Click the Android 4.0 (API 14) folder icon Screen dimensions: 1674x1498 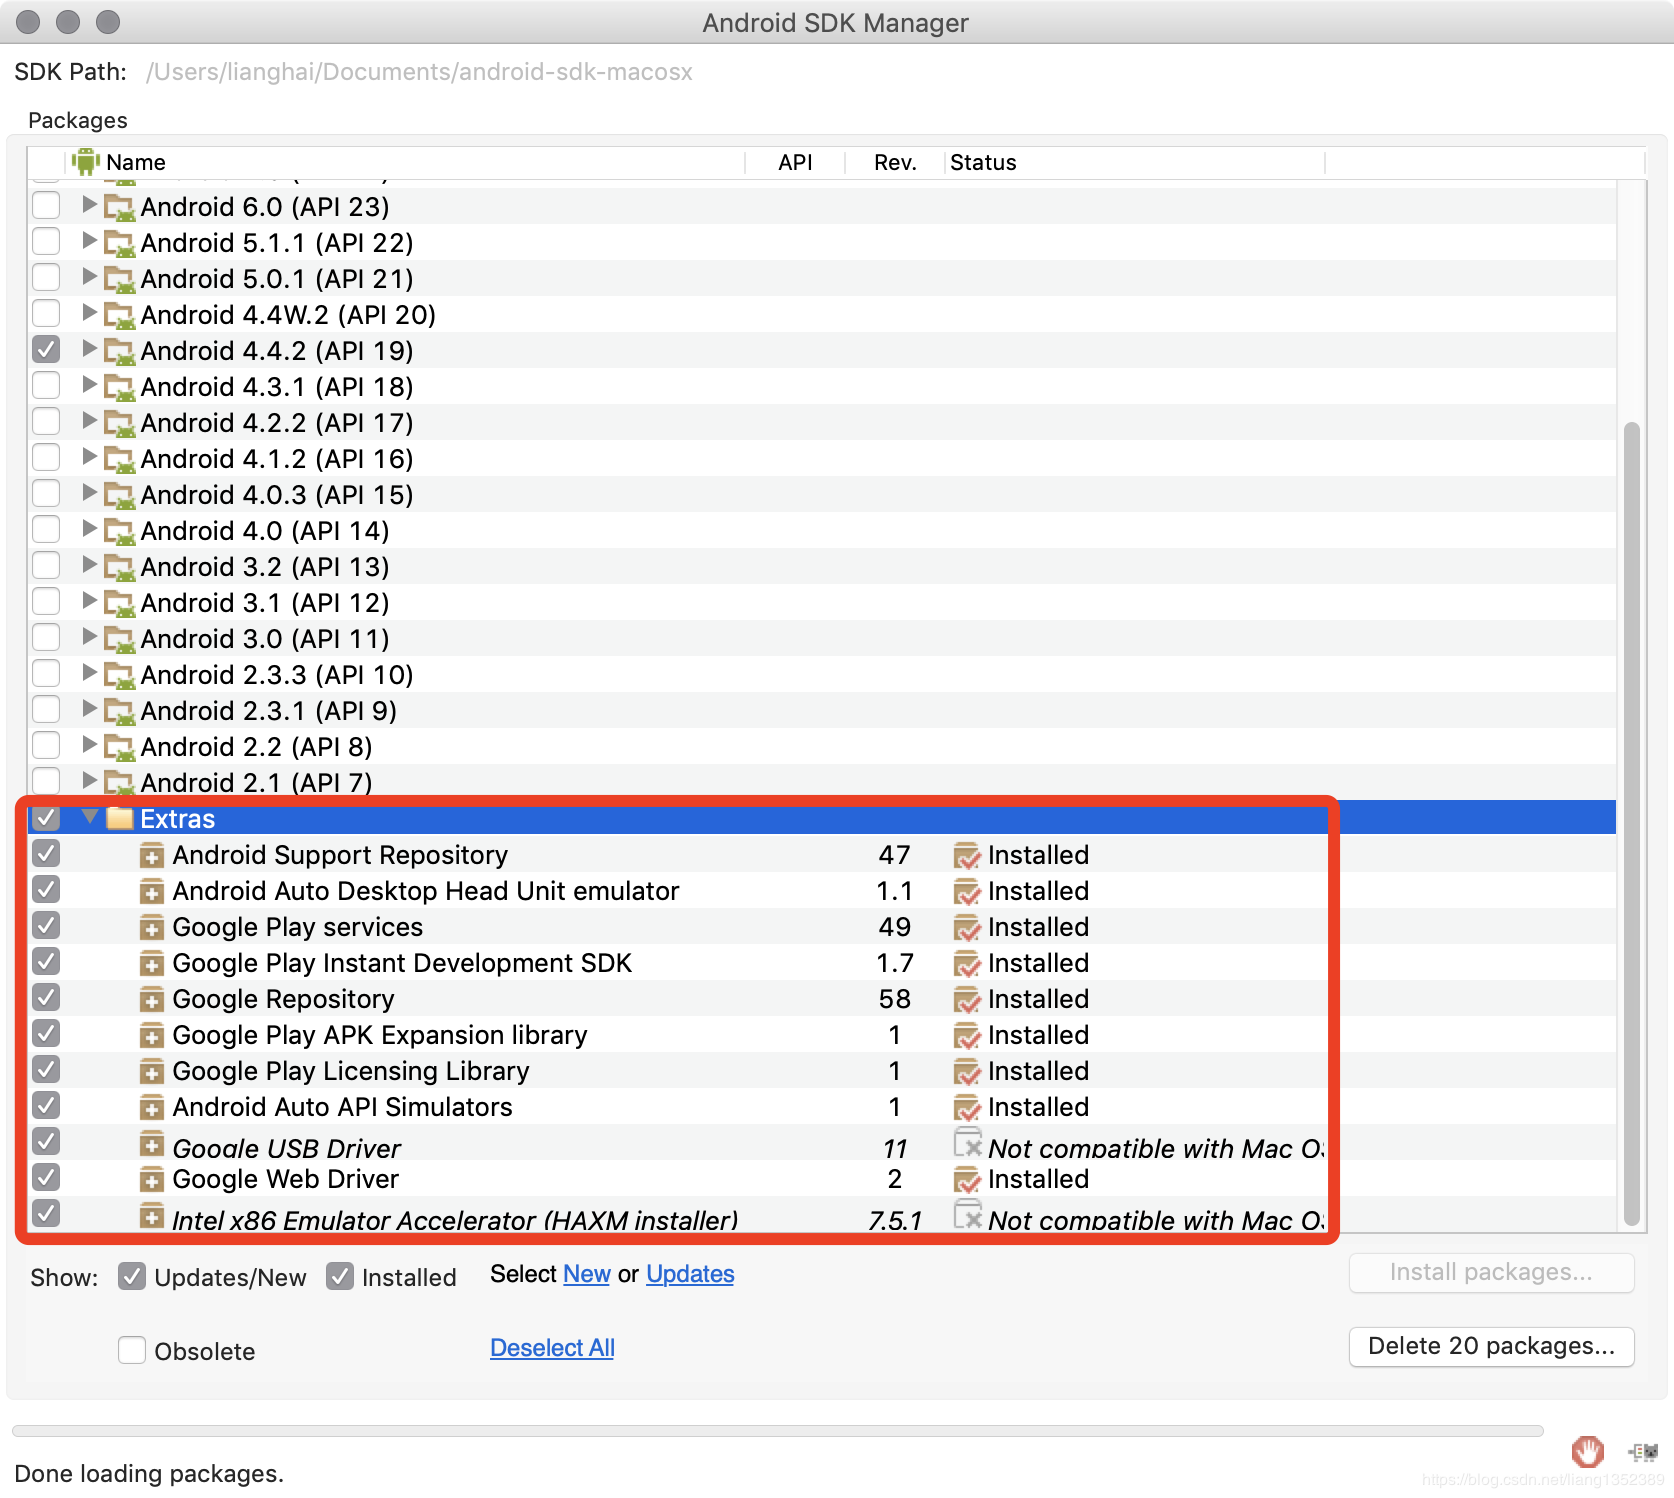coord(120,531)
